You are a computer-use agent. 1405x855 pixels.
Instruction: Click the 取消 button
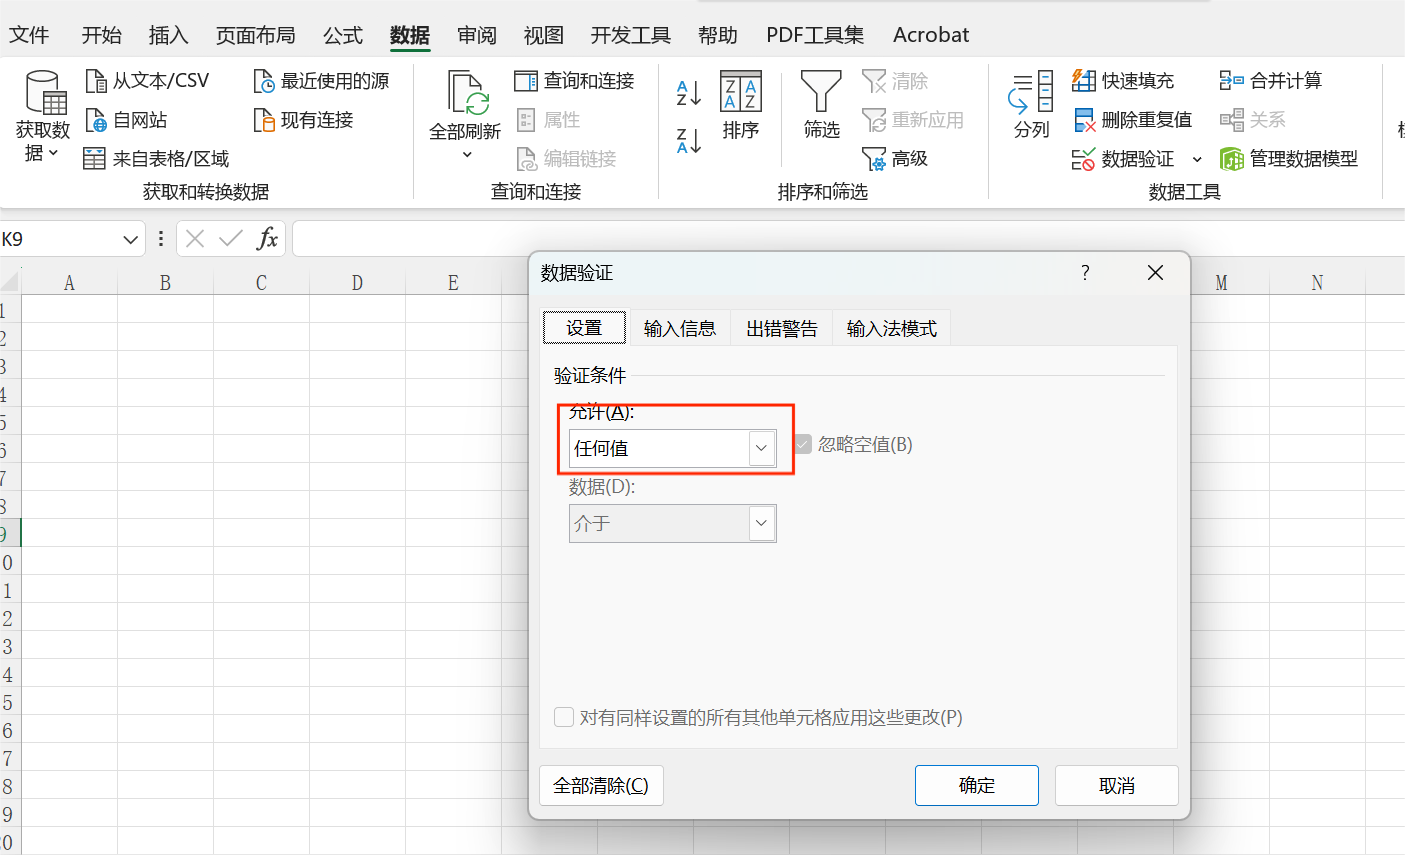pos(1117,786)
